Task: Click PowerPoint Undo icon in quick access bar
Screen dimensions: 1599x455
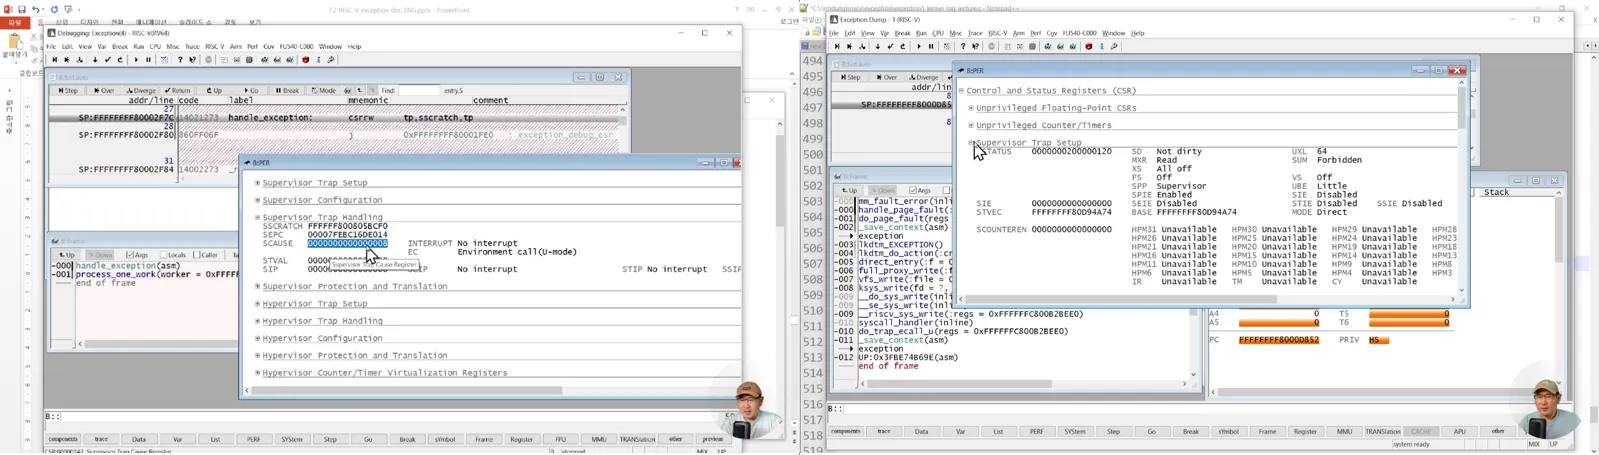Action: coord(36,10)
